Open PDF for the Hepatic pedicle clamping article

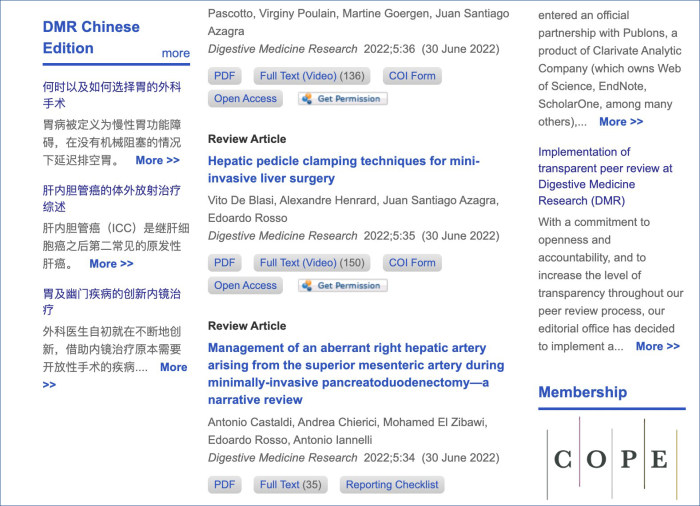pyautogui.click(x=225, y=263)
